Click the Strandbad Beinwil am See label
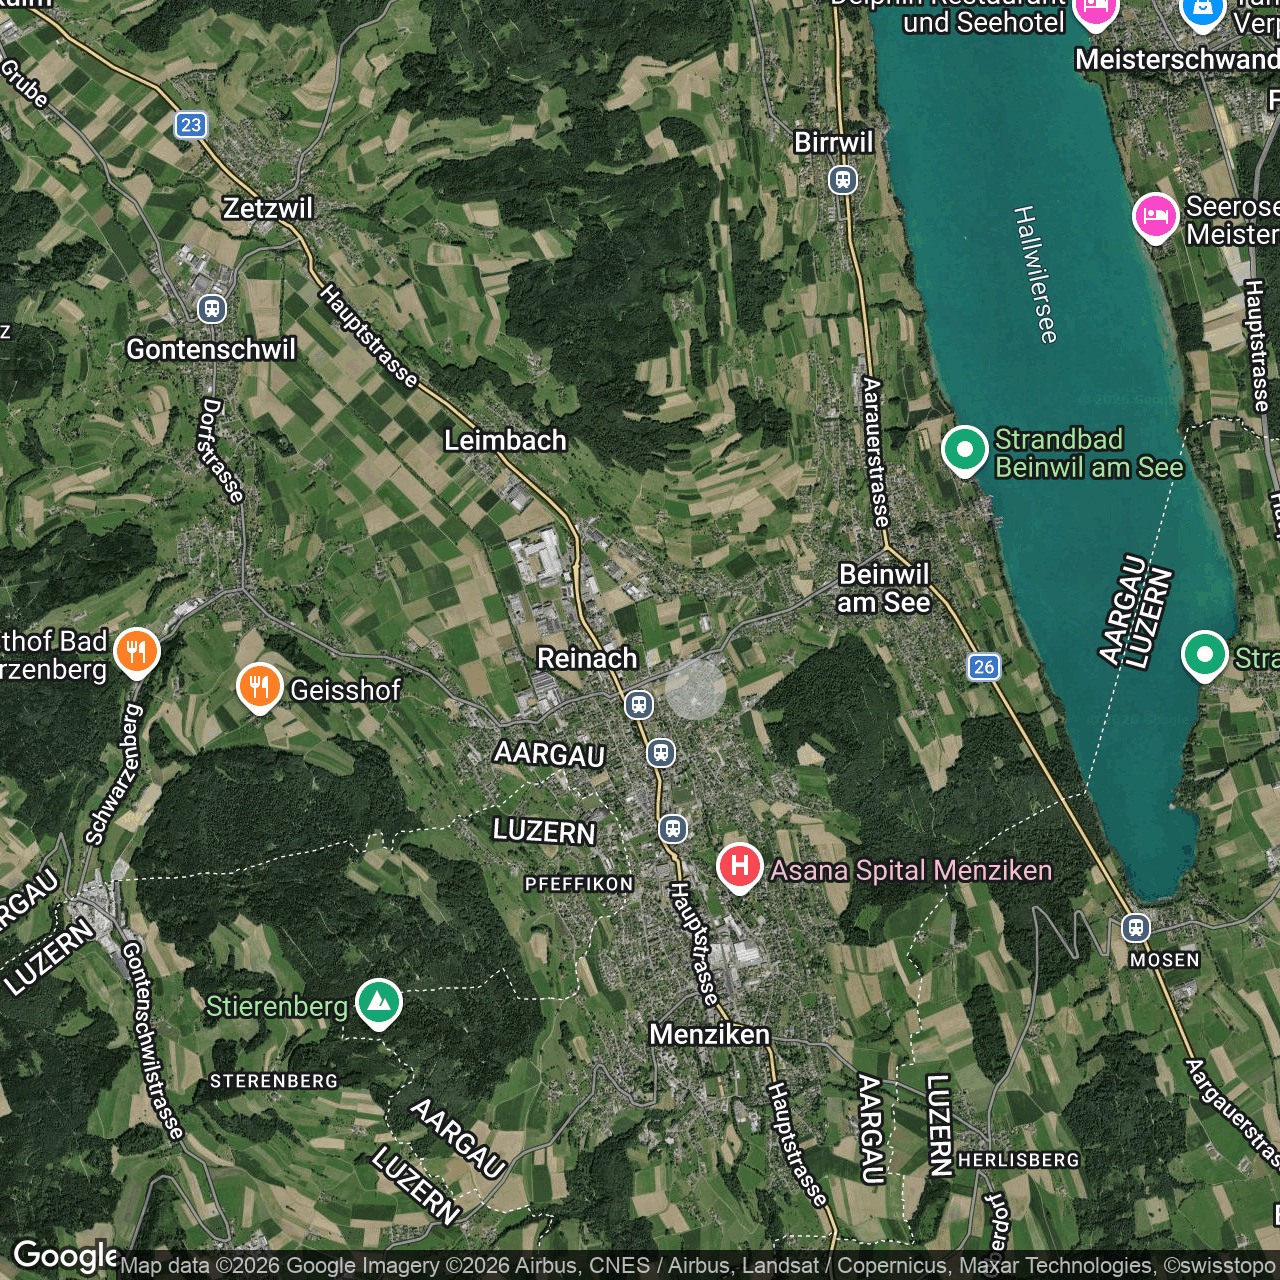Screen dimensions: 1280x1280 click(x=1089, y=453)
